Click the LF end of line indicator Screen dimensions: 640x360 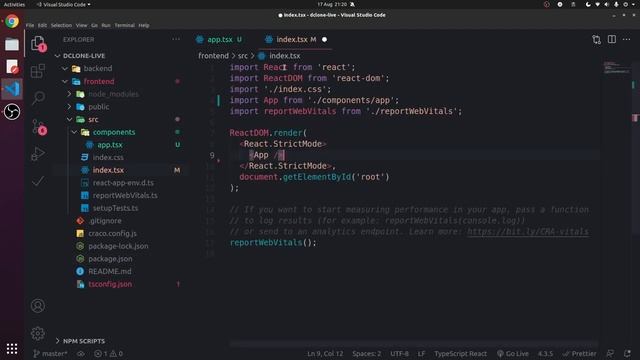coord(421,353)
